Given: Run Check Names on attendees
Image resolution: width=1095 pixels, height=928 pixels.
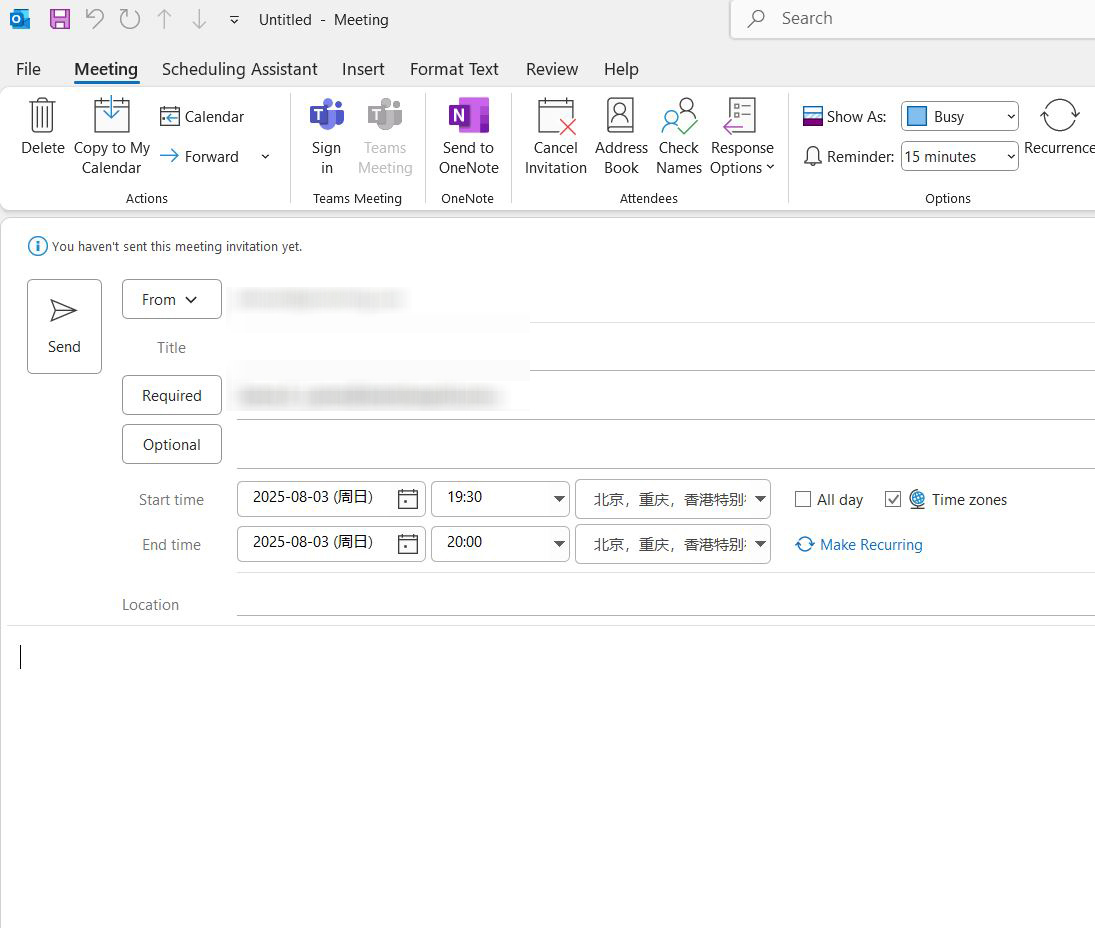Looking at the screenshot, I should (x=679, y=135).
